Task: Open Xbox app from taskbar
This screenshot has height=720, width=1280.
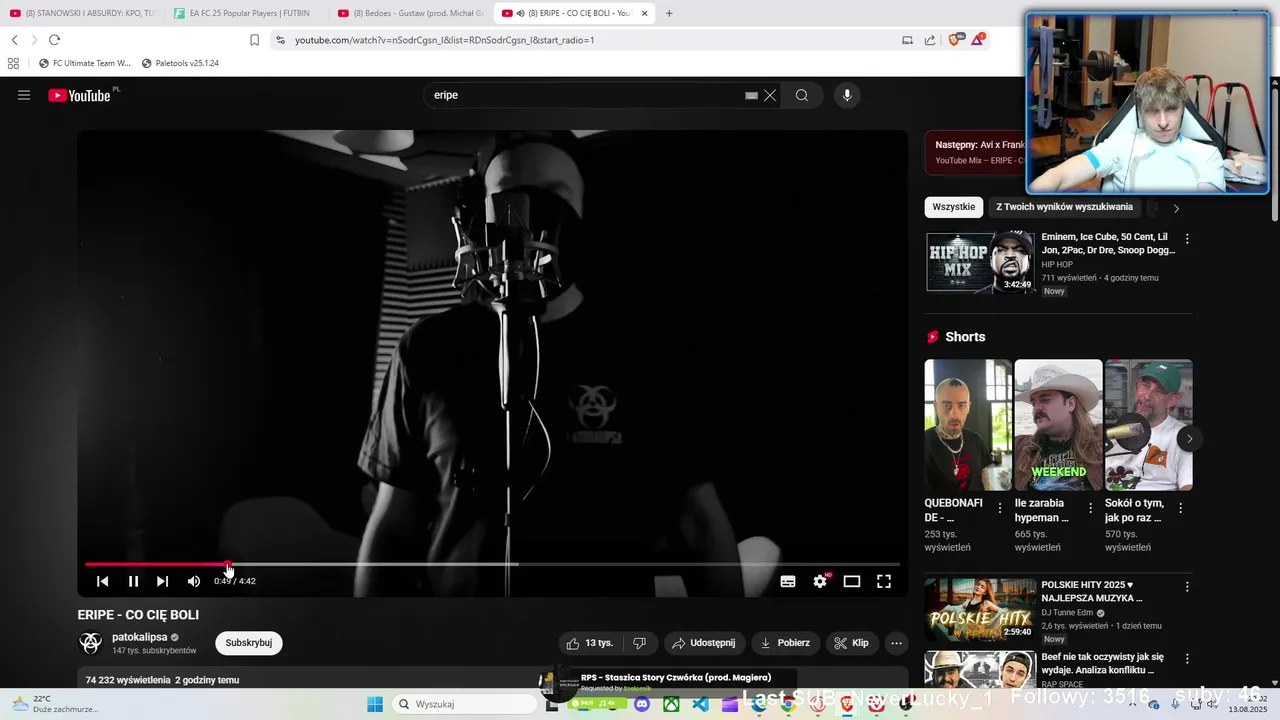Action: click(x=671, y=704)
